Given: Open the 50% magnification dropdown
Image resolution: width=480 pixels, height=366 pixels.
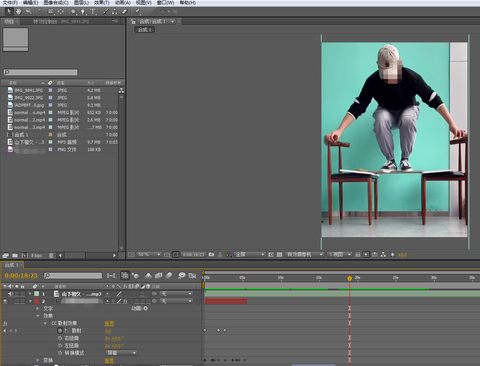Looking at the screenshot, I should click(149, 255).
